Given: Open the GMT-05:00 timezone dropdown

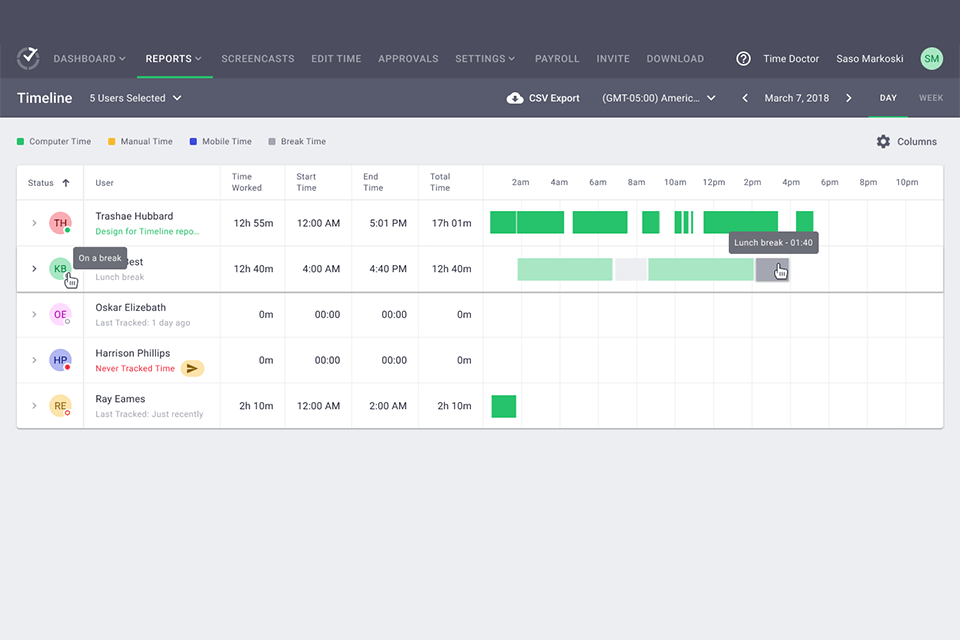Looking at the screenshot, I should coord(659,98).
